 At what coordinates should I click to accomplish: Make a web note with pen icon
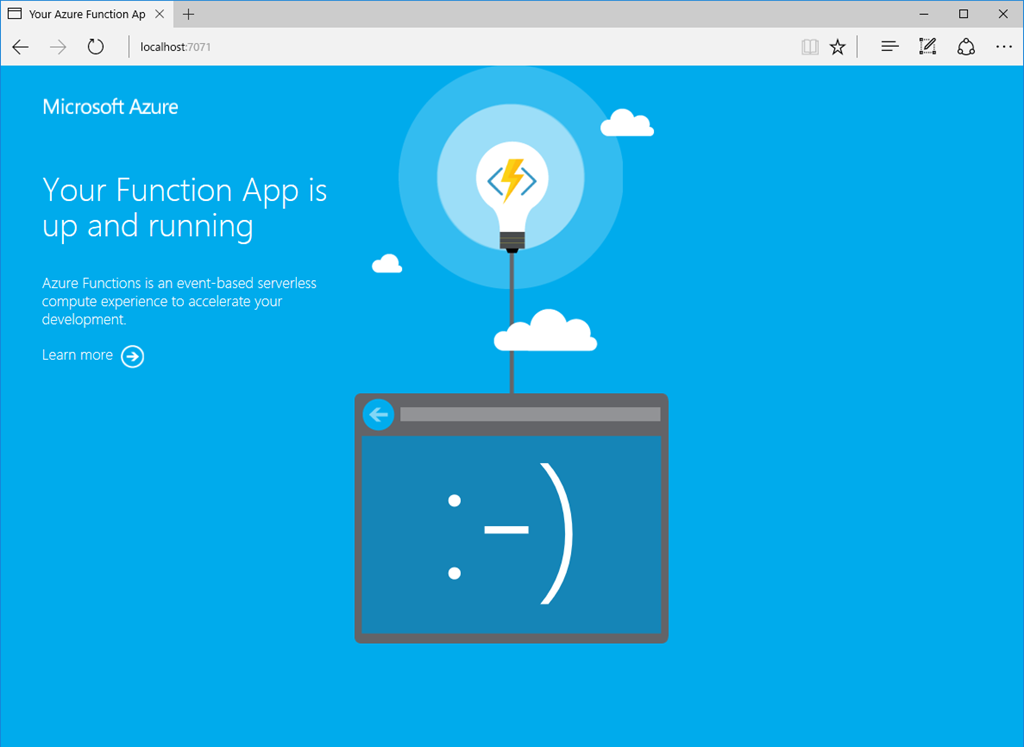(927, 46)
